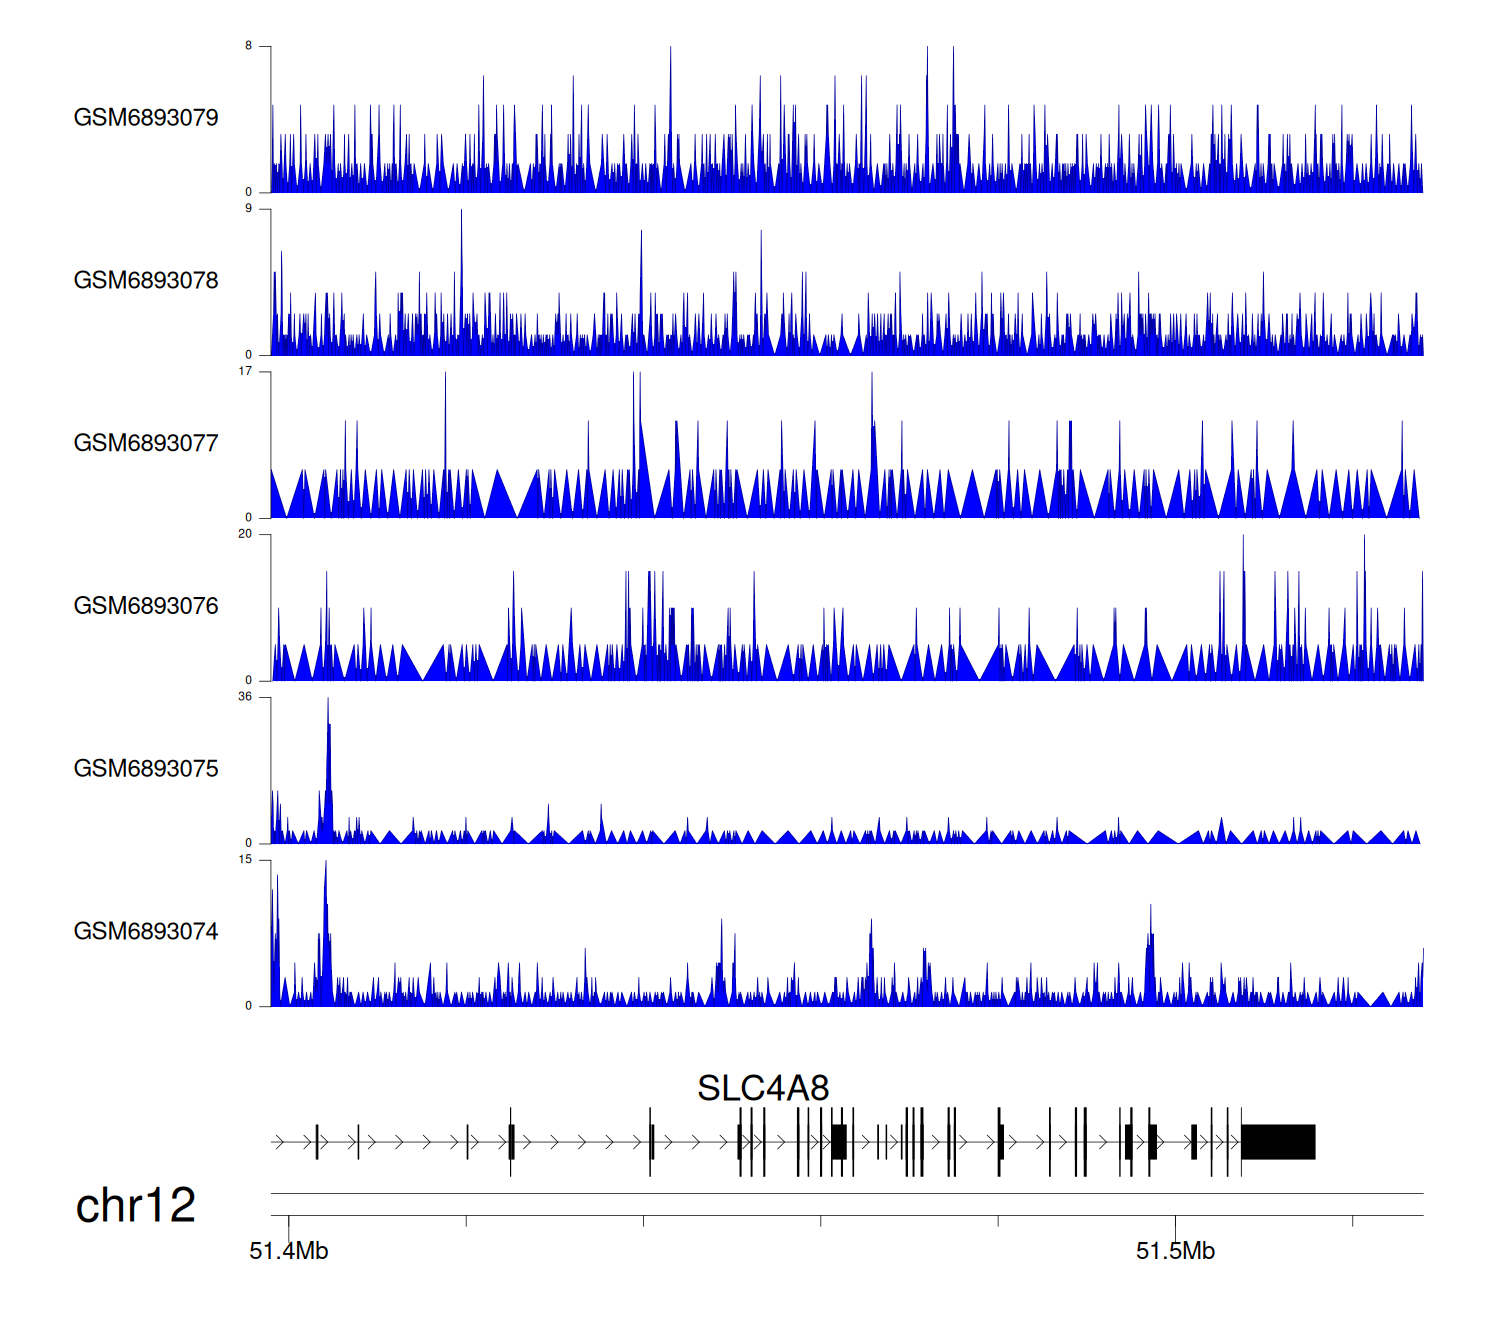Select y-axis maximum value 20
Viewport: 1500px width, 1320px height.
point(245,534)
